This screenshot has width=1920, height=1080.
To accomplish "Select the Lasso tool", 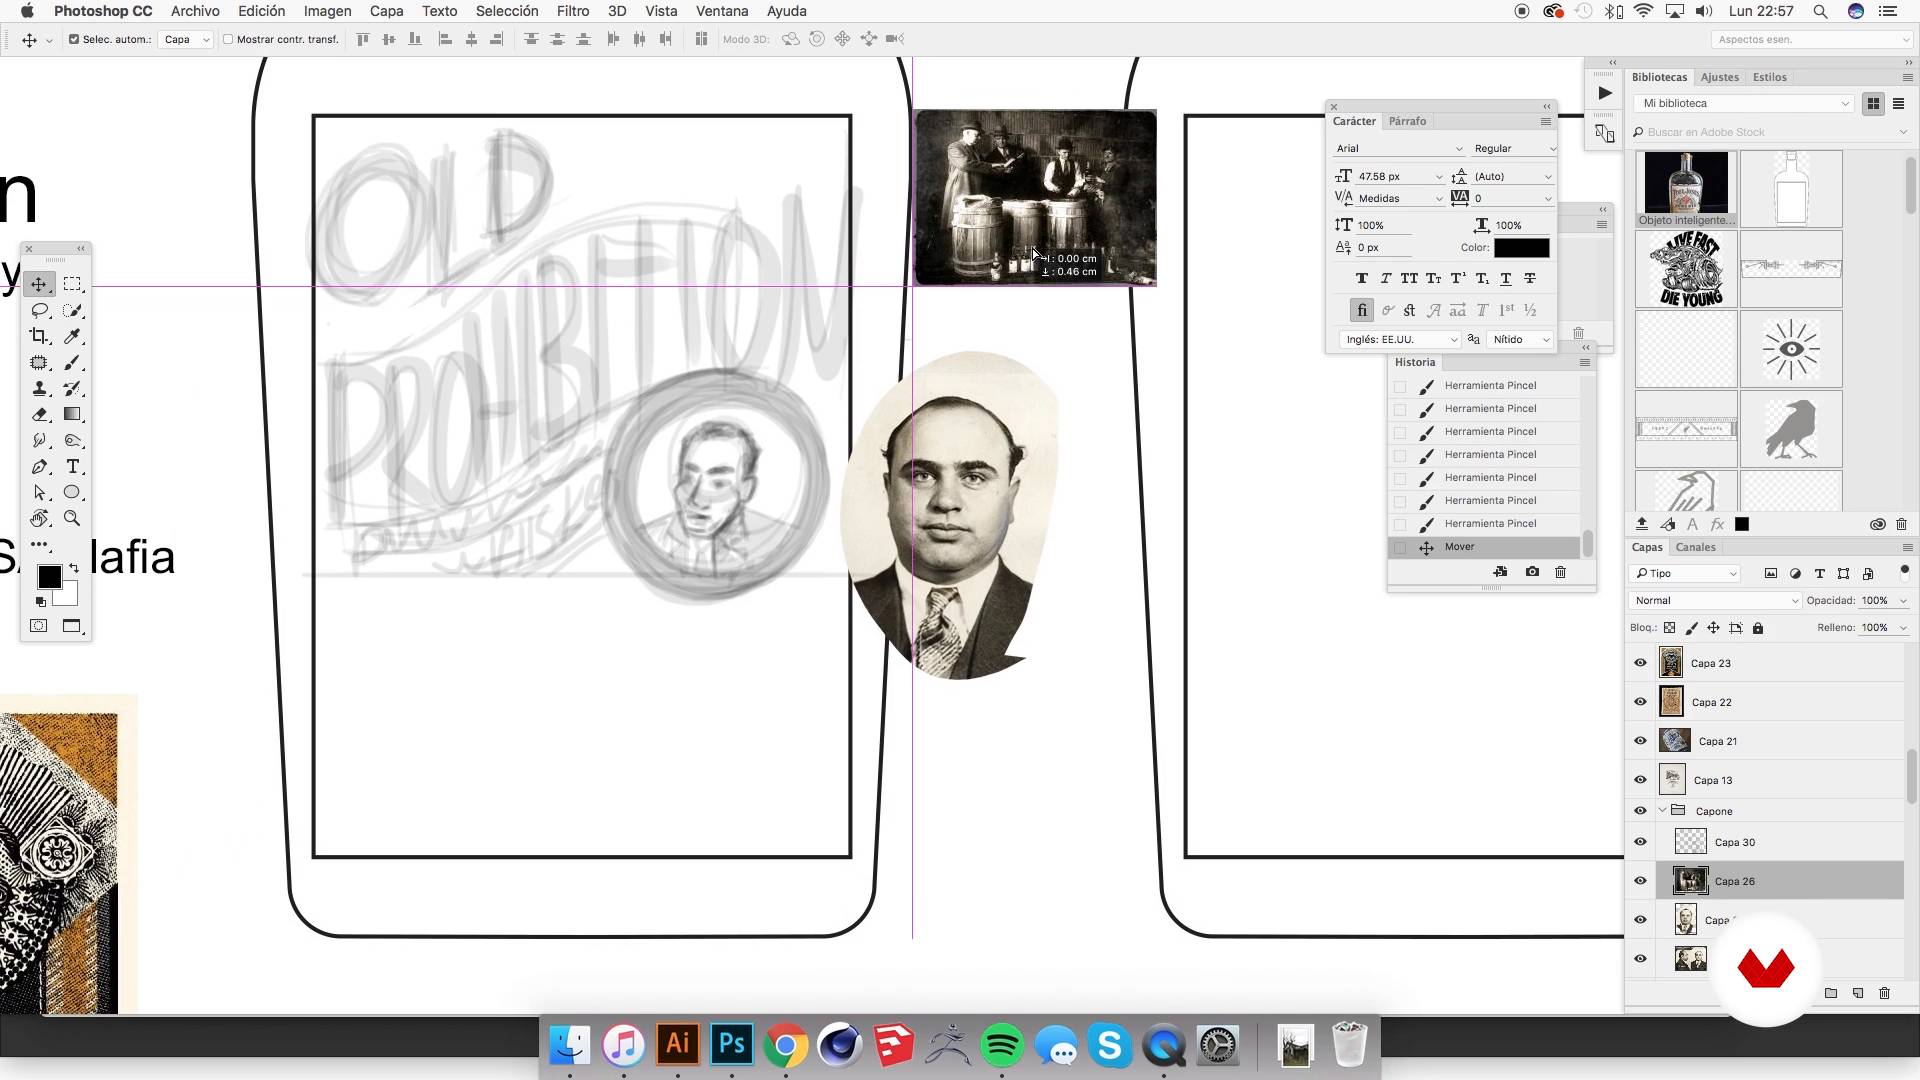I will click(x=39, y=311).
